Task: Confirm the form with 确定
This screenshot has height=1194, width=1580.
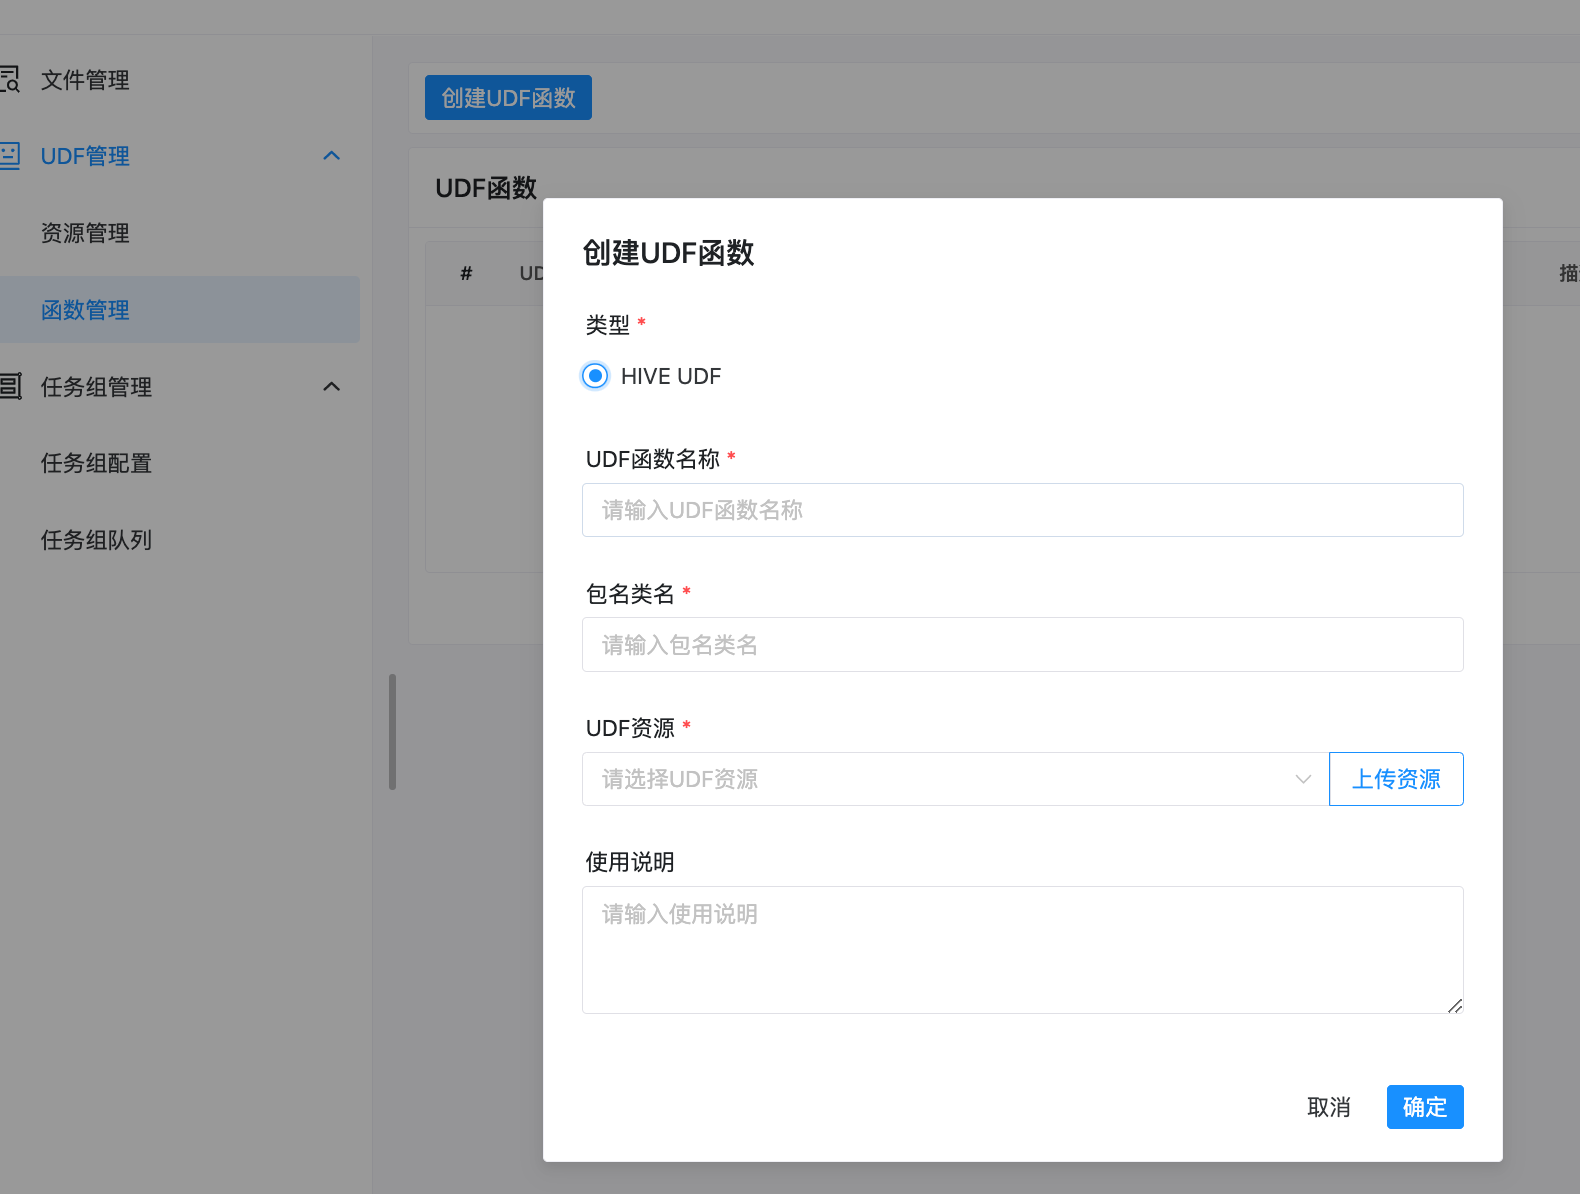Action: 1425,1107
